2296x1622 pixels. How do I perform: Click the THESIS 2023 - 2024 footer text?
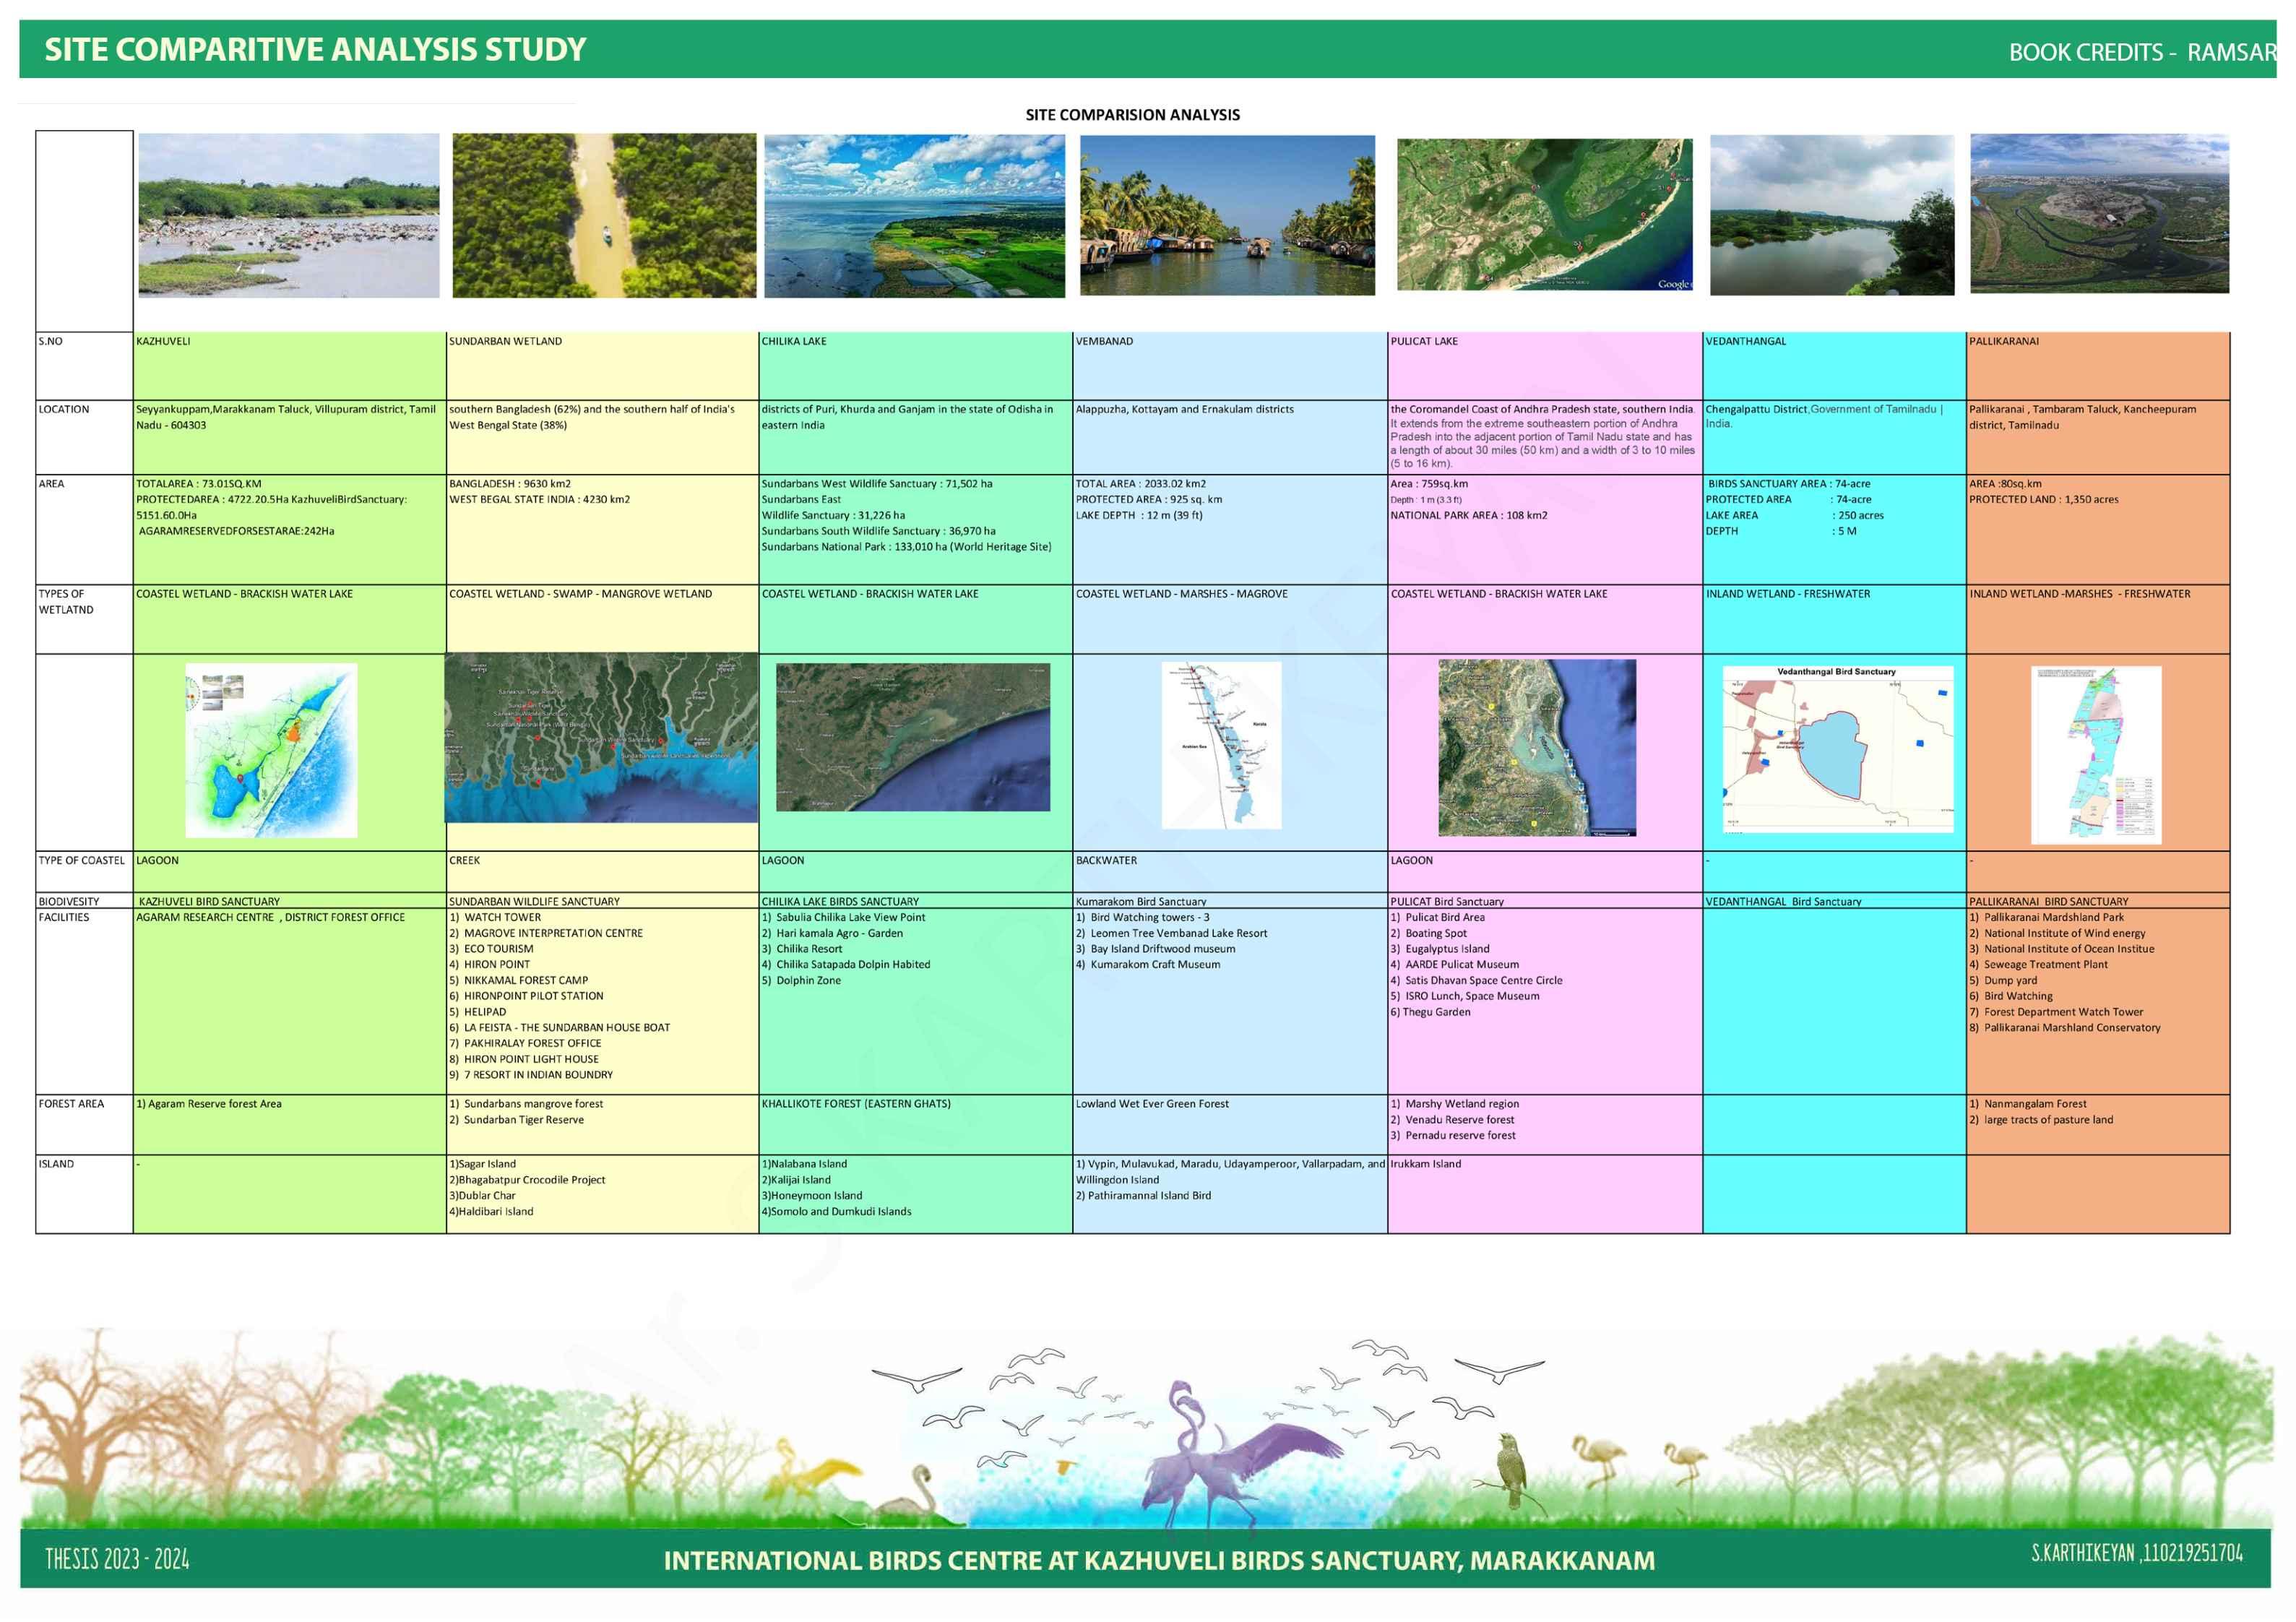(x=117, y=1558)
